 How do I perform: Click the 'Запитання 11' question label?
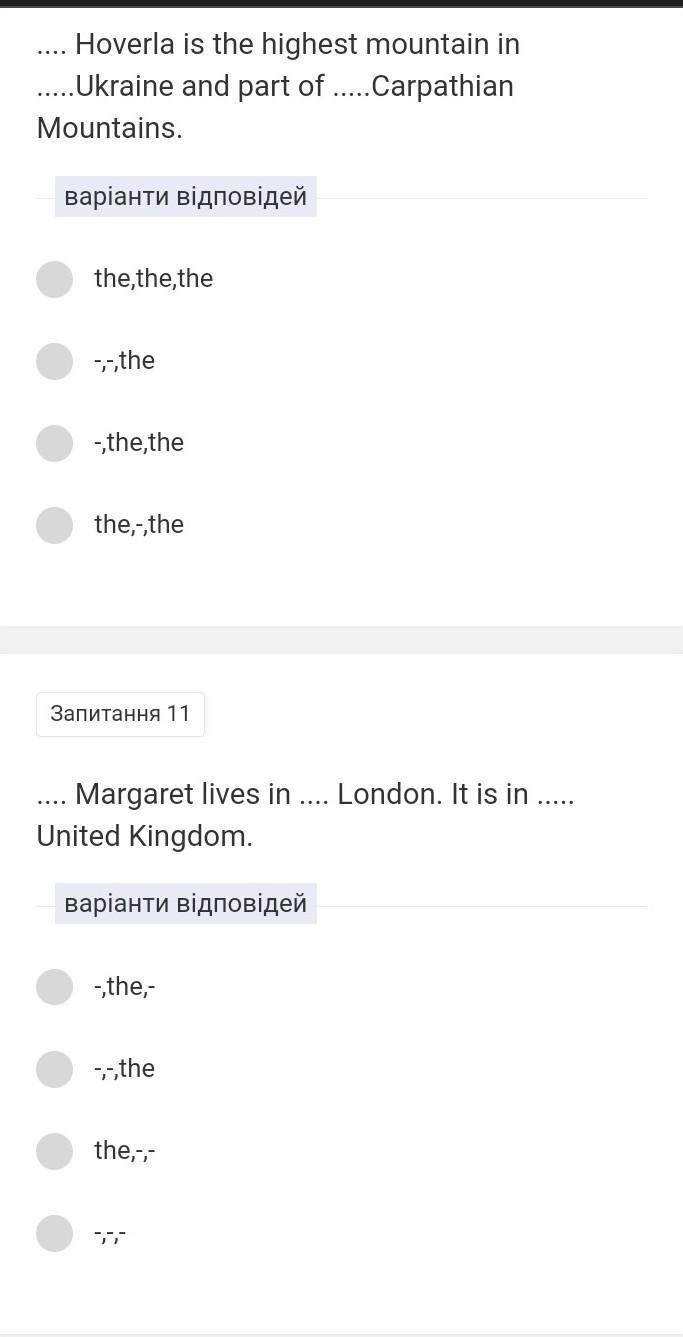pyautogui.click(x=120, y=714)
